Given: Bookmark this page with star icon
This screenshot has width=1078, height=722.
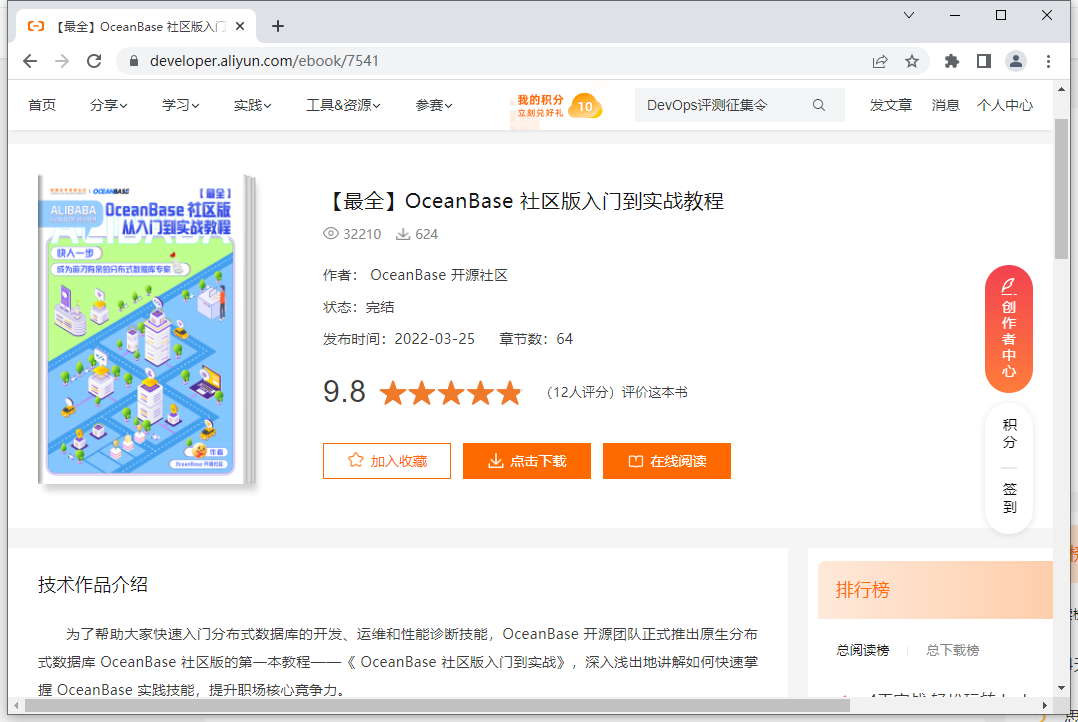Looking at the screenshot, I should 912,61.
